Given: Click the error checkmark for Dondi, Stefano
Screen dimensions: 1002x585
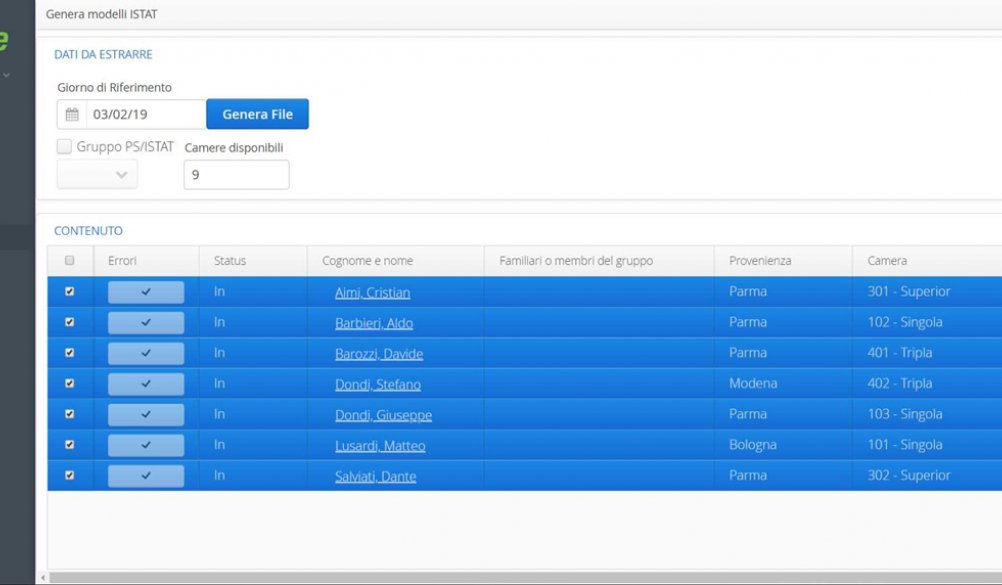Looking at the screenshot, I should (x=146, y=384).
